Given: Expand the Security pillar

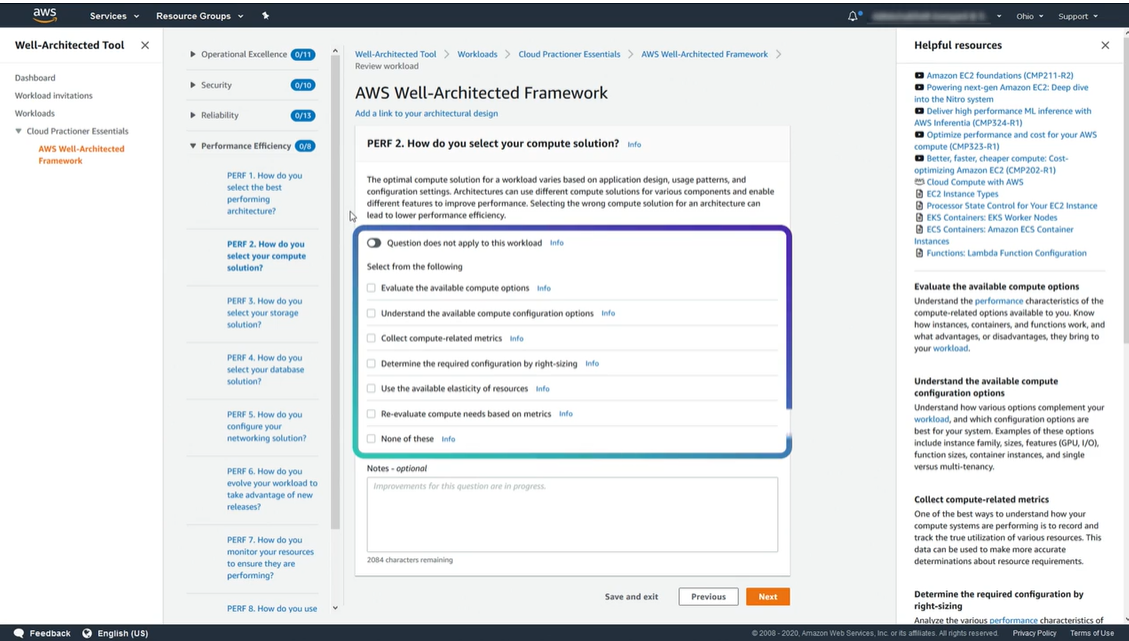Looking at the screenshot, I should pyautogui.click(x=192, y=85).
